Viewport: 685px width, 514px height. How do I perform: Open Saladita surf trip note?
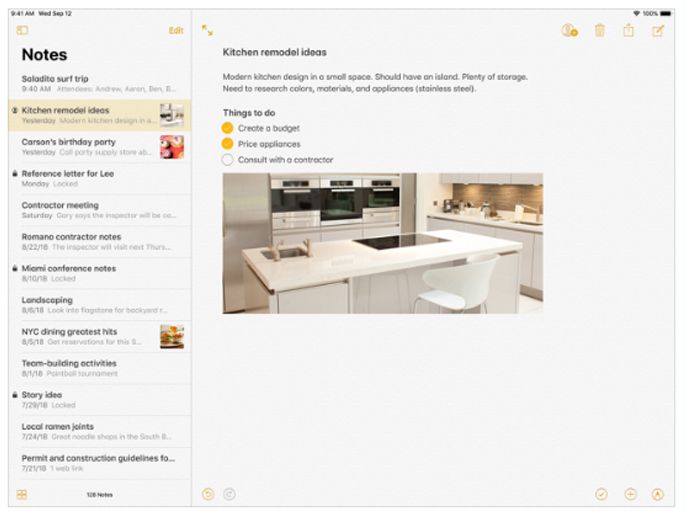tap(100, 83)
